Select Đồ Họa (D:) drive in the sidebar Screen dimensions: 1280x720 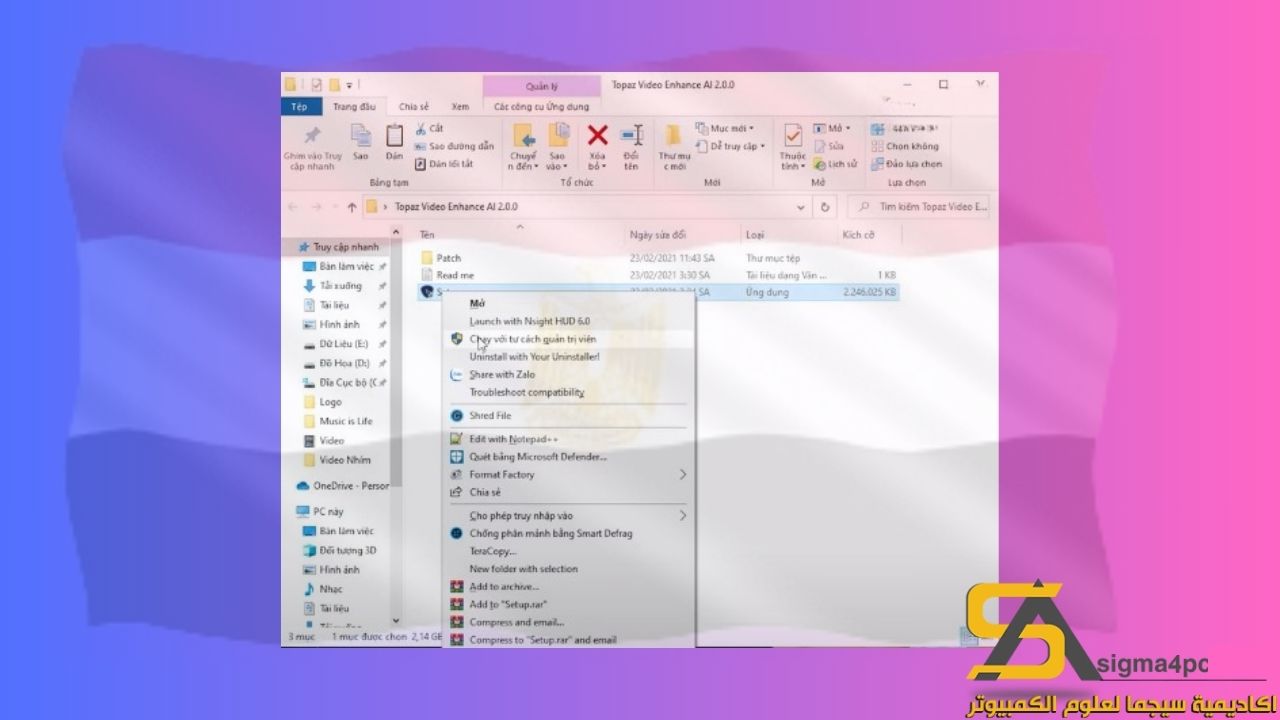pyautogui.click(x=344, y=364)
